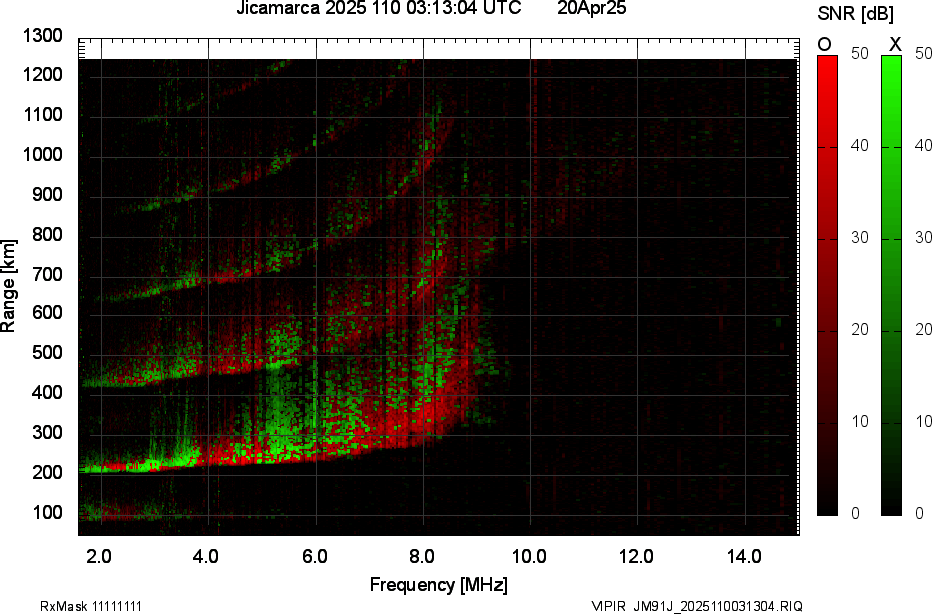932x614 pixels.
Task: Click the 1200 range tick label
Action: (x=42, y=75)
